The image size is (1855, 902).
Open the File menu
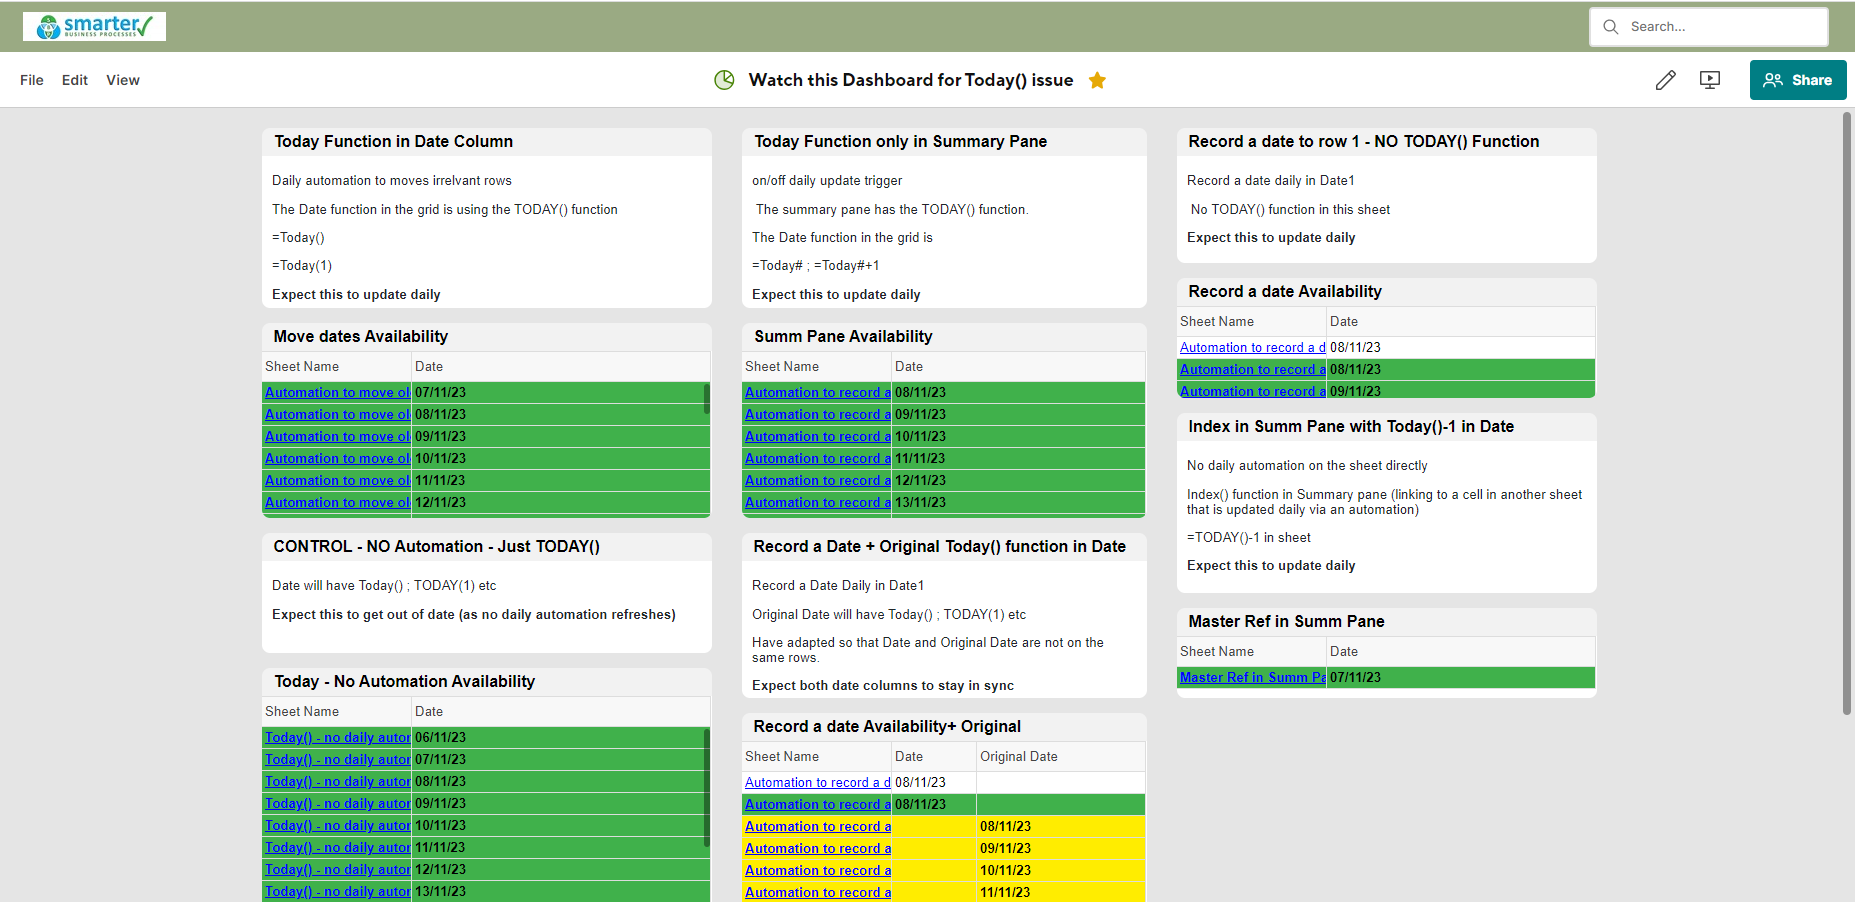point(32,80)
